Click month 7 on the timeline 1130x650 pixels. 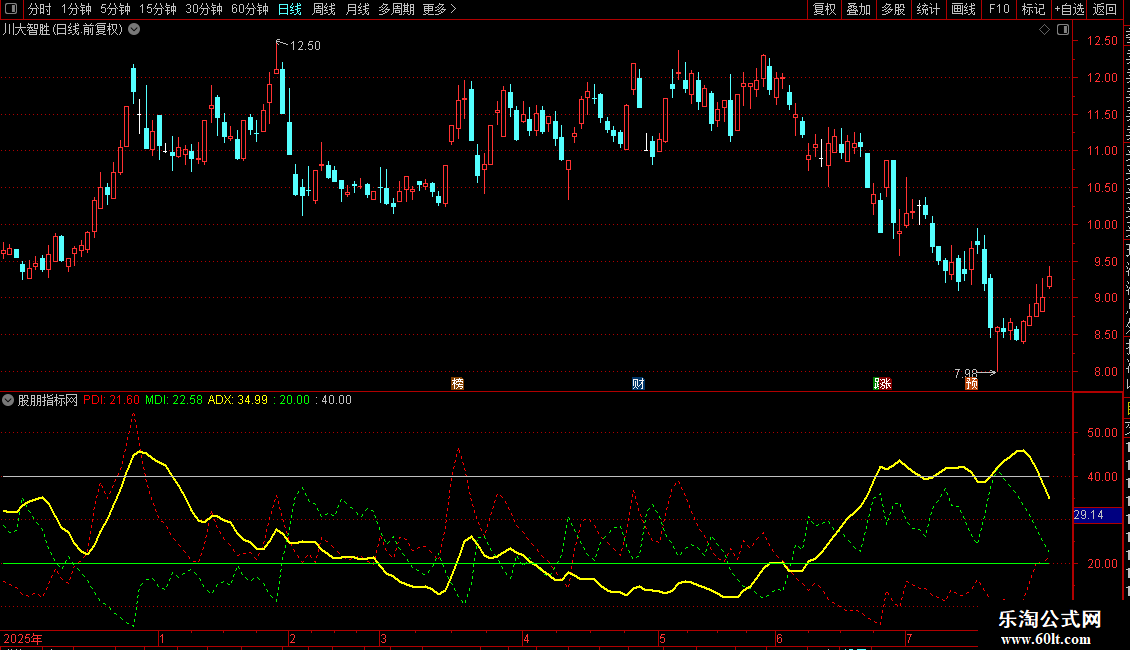909,638
